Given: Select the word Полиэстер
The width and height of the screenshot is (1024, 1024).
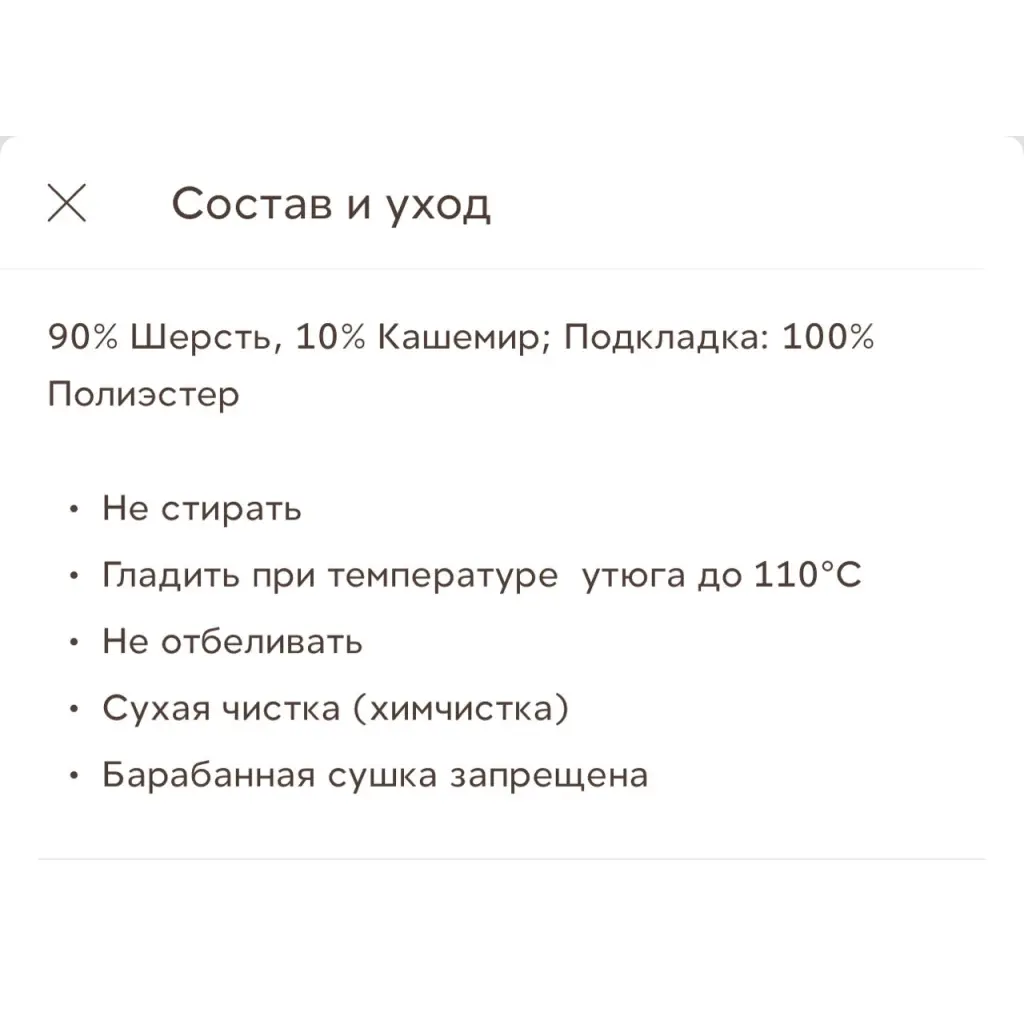Looking at the screenshot, I should [143, 393].
